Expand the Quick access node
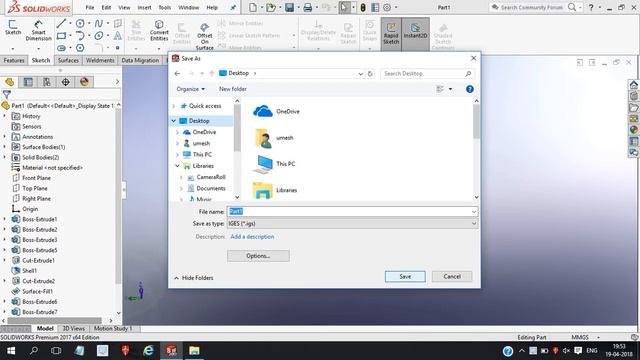This screenshot has height=360, width=640. [174, 106]
